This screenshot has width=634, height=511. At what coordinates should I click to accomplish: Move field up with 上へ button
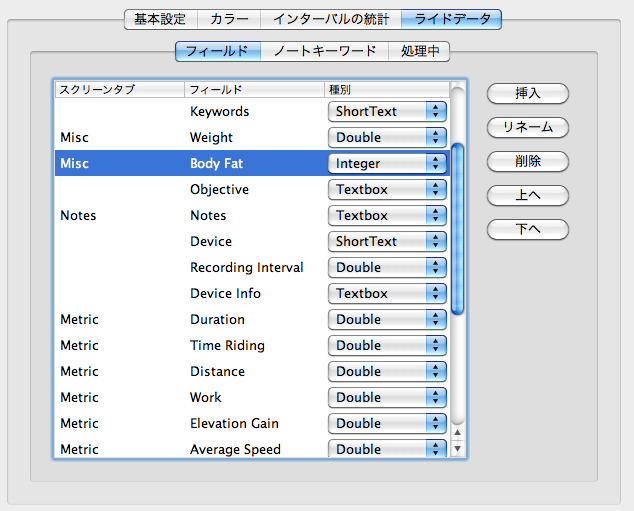tap(528, 195)
